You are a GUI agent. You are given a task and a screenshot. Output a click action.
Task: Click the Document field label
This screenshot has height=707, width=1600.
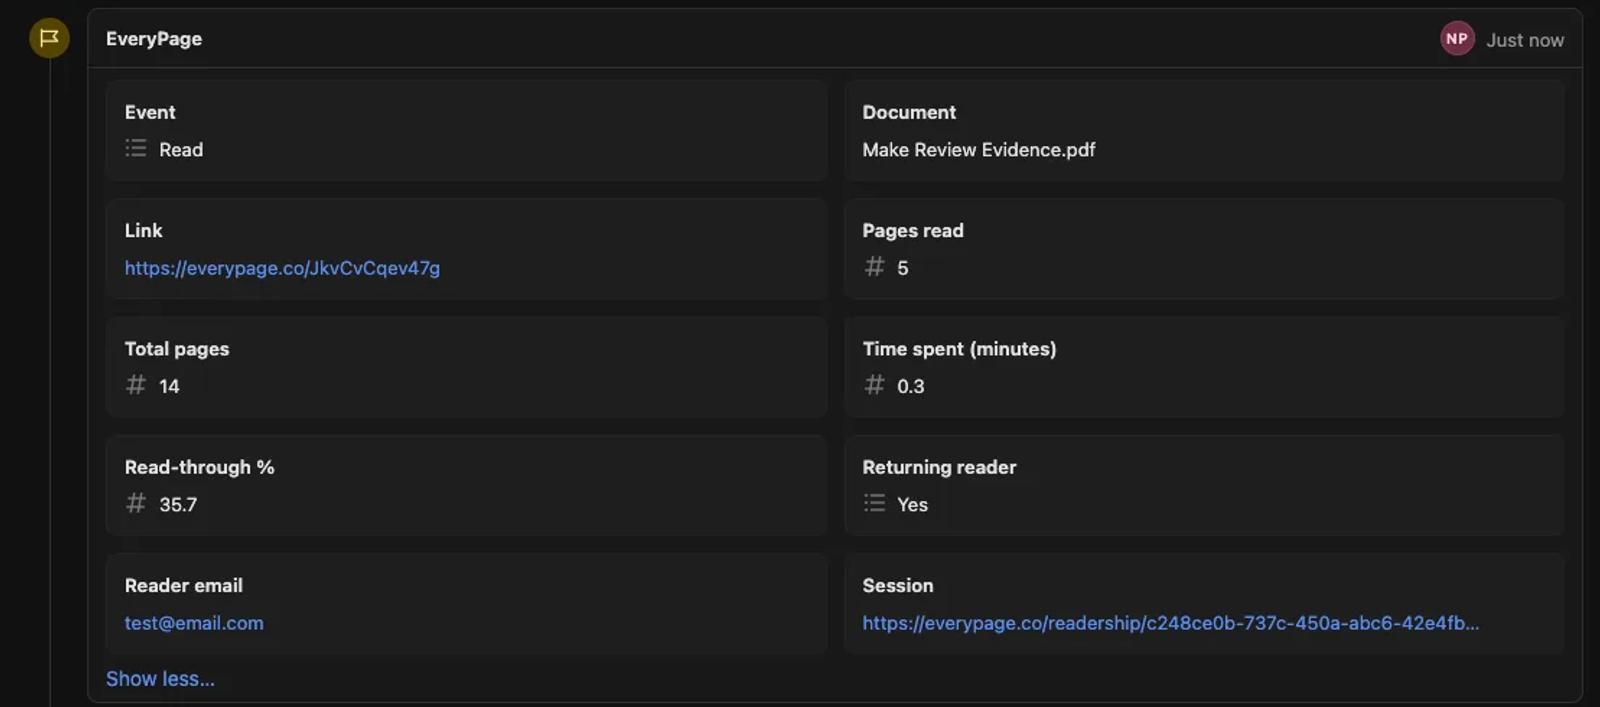tap(909, 112)
